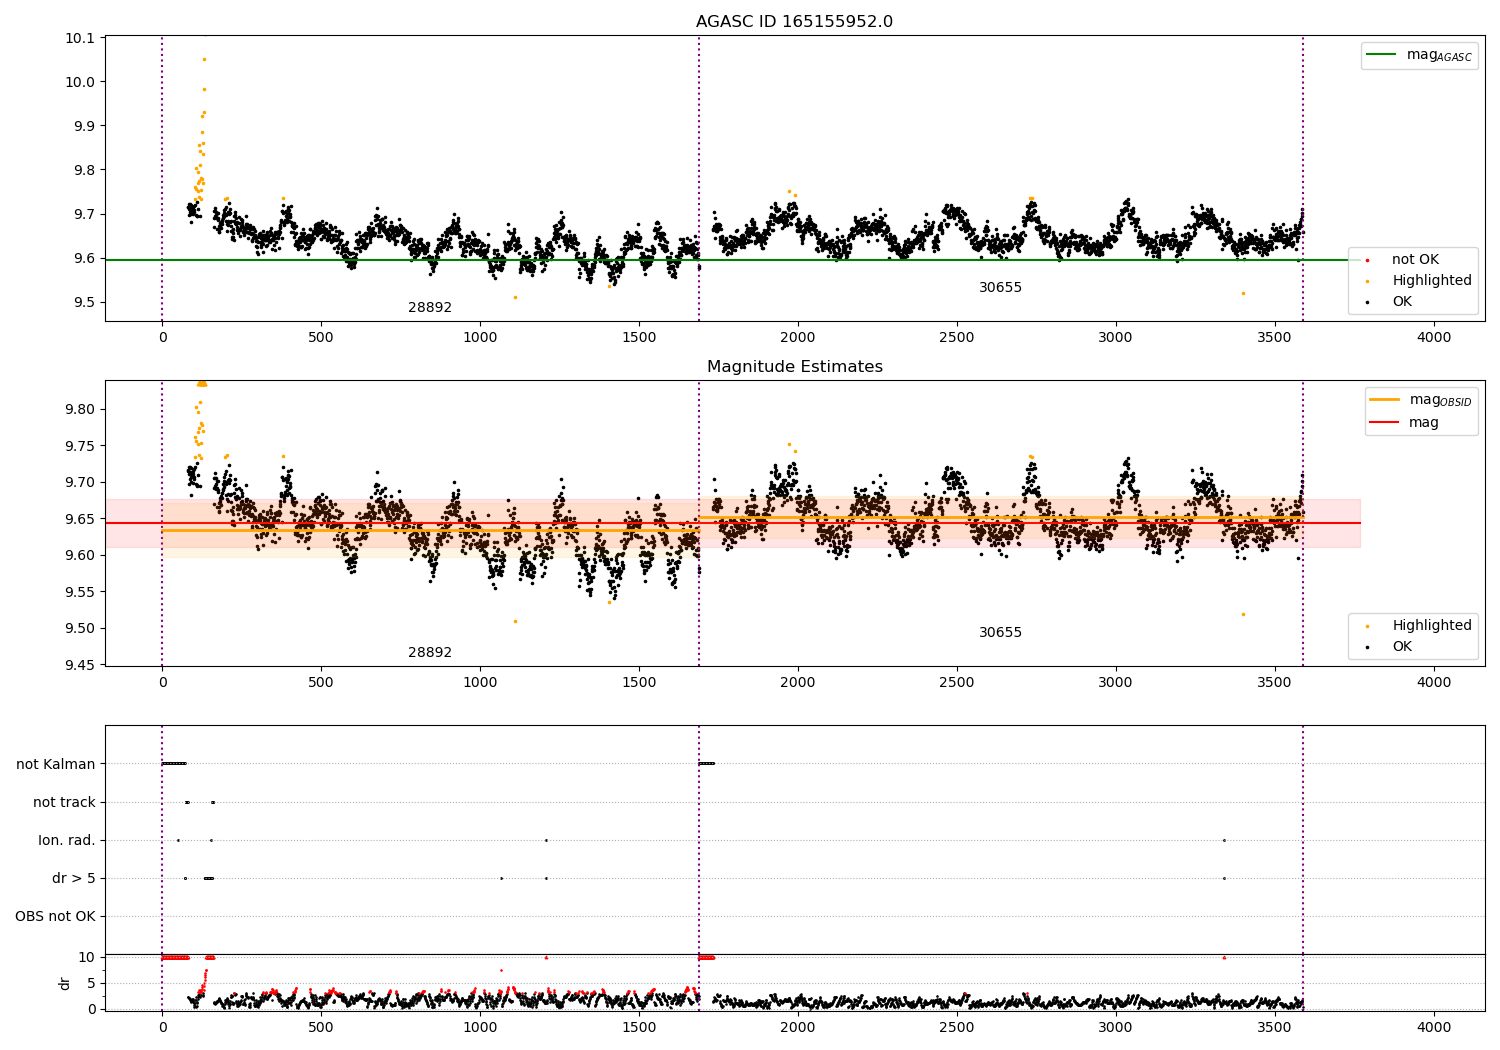This screenshot has height=1050, width=1500.
Task: Click the 'Ion. rad.' row label
Action: click(x=67, y=841)
